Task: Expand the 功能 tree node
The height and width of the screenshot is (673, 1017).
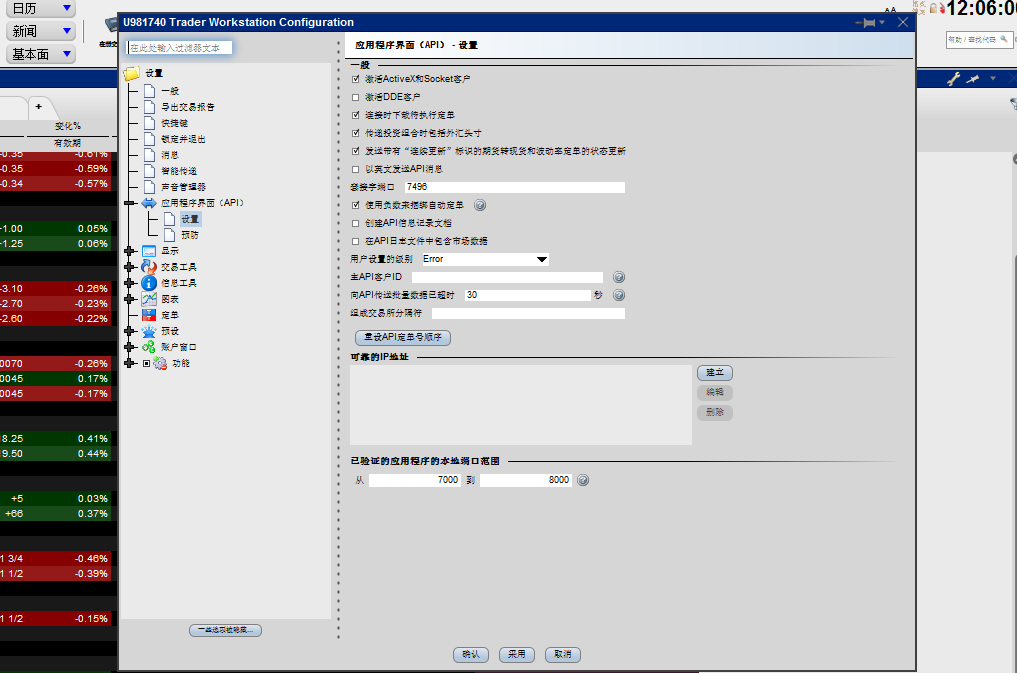Action: click(x=130, y=363)
